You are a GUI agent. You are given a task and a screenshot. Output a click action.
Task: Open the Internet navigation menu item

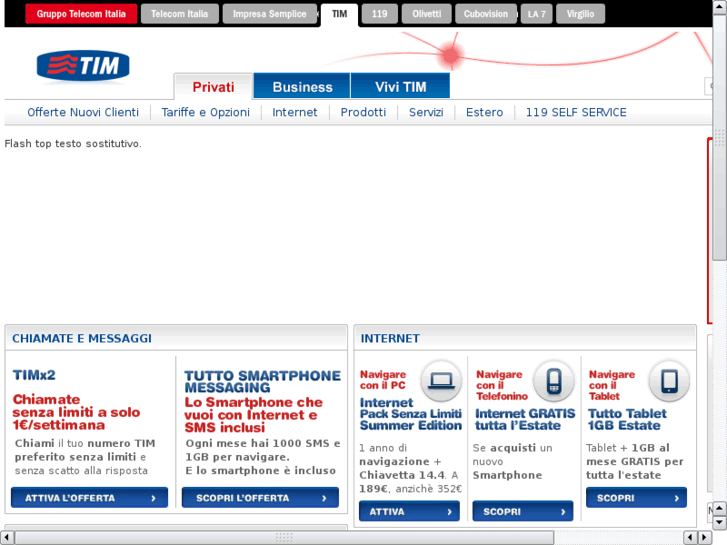coord(294,112)
